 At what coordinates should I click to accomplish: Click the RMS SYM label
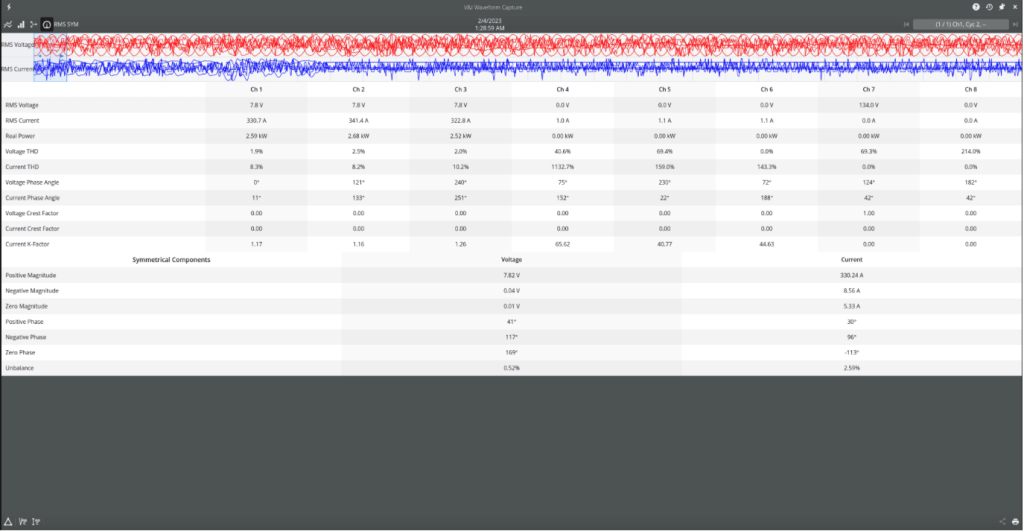[66, 24]
